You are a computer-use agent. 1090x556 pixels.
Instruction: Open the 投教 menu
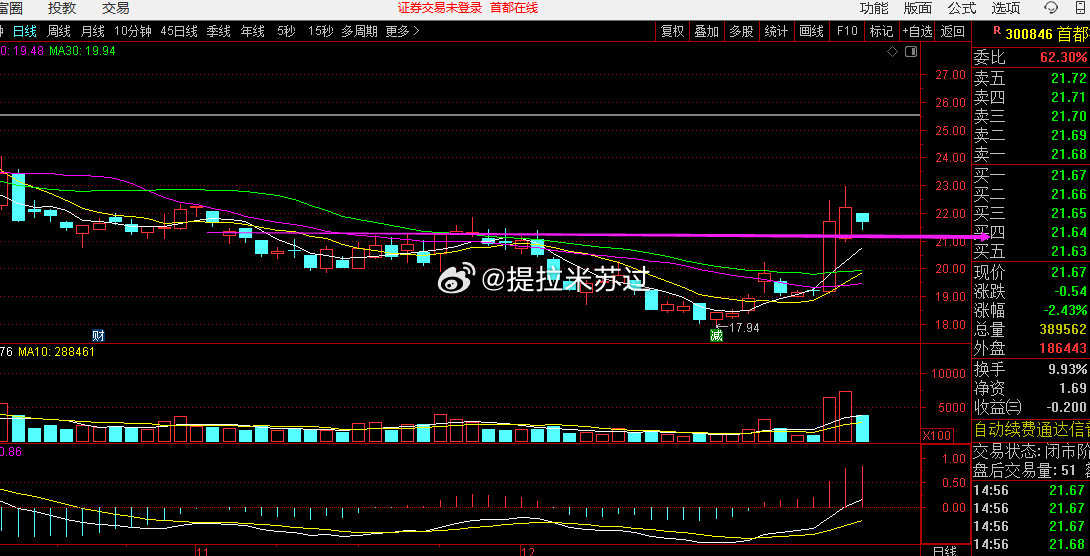coord(62,8)
